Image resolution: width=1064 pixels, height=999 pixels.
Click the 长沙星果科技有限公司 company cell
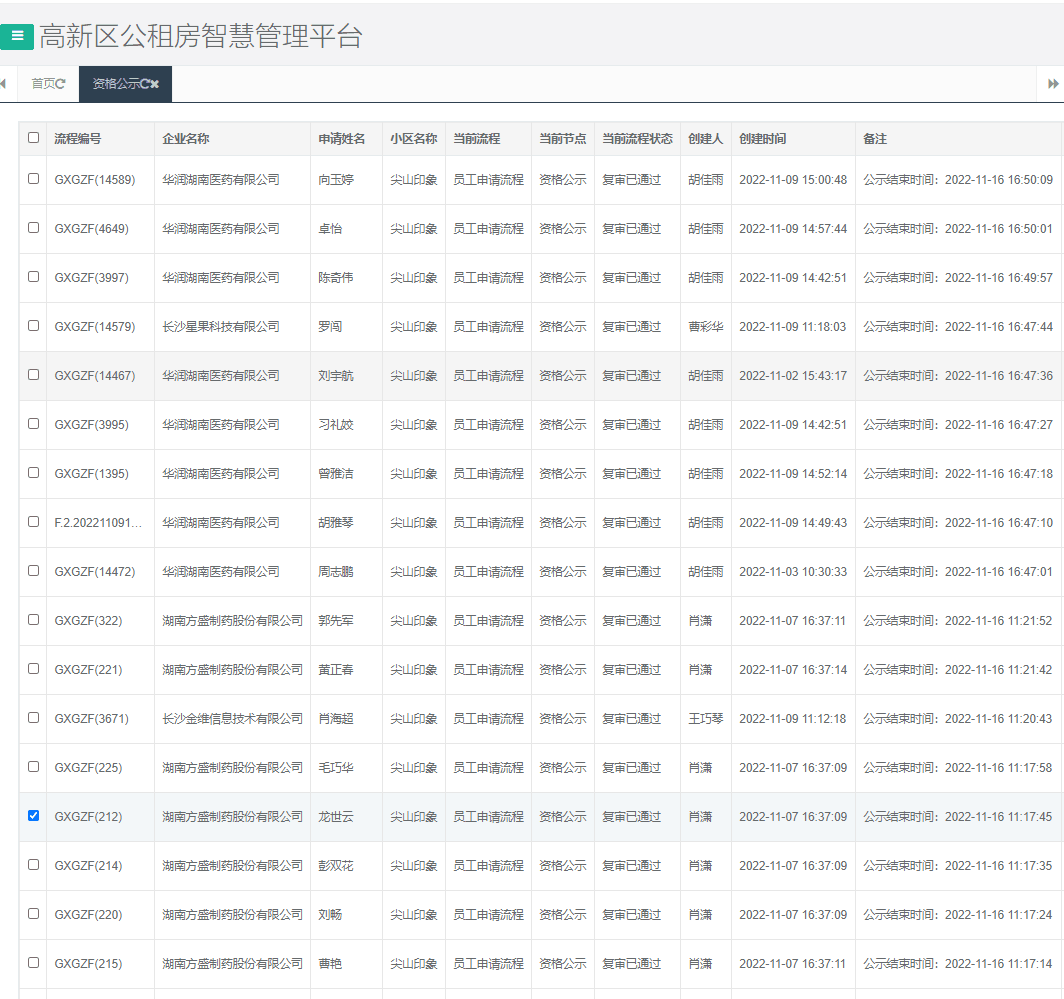[221, 327]
